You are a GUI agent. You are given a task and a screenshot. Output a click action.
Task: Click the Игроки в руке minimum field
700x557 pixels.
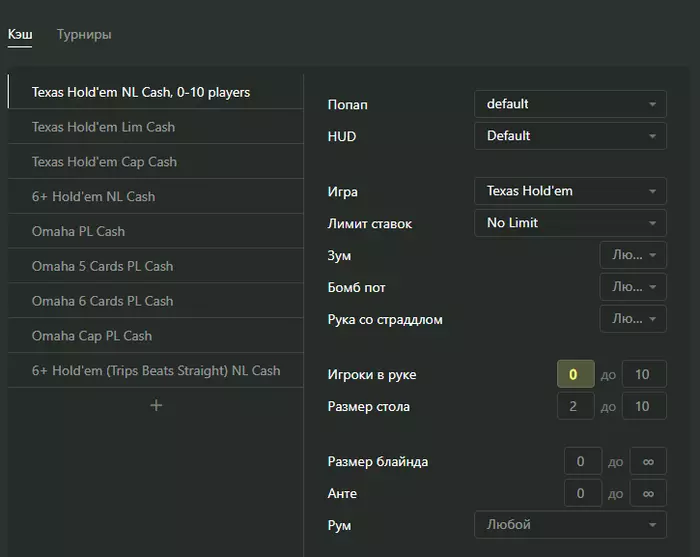click(x=575, y=374)
